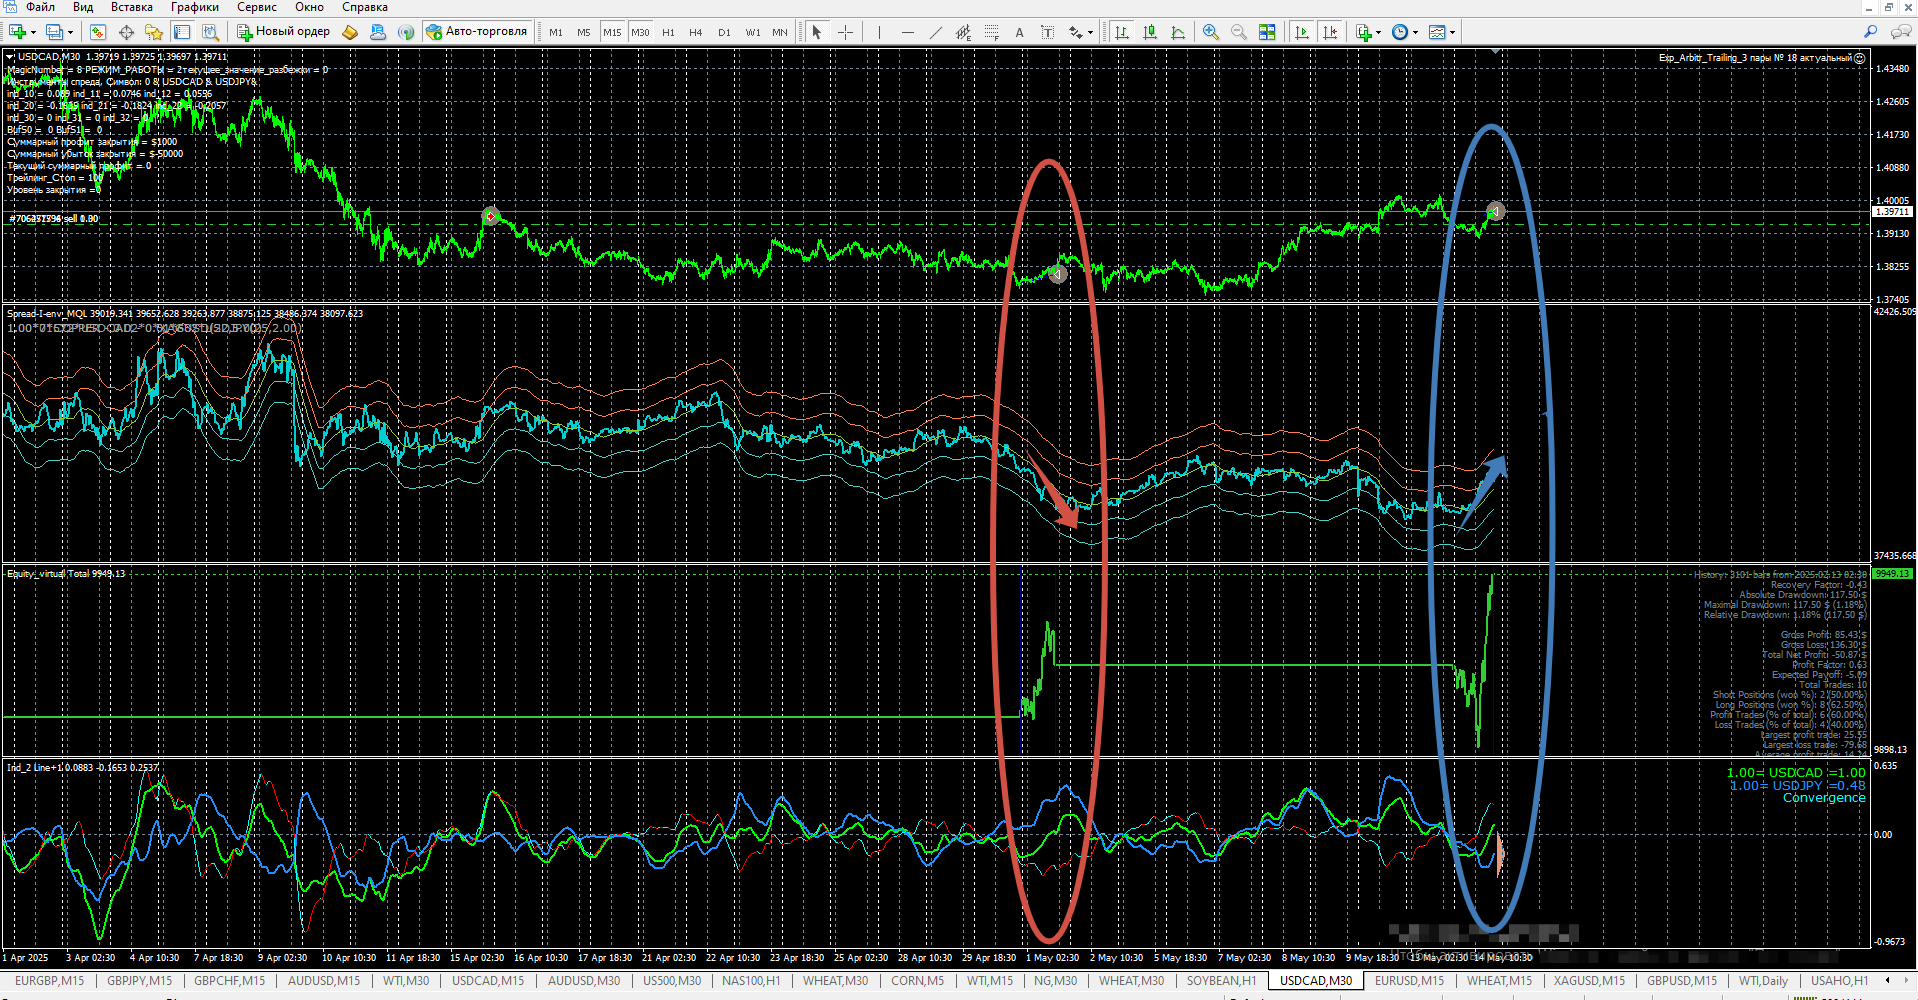This screenshot has width=1918, height=1000.
Task: Open the Сервис menu
Action: click(257, 7)
